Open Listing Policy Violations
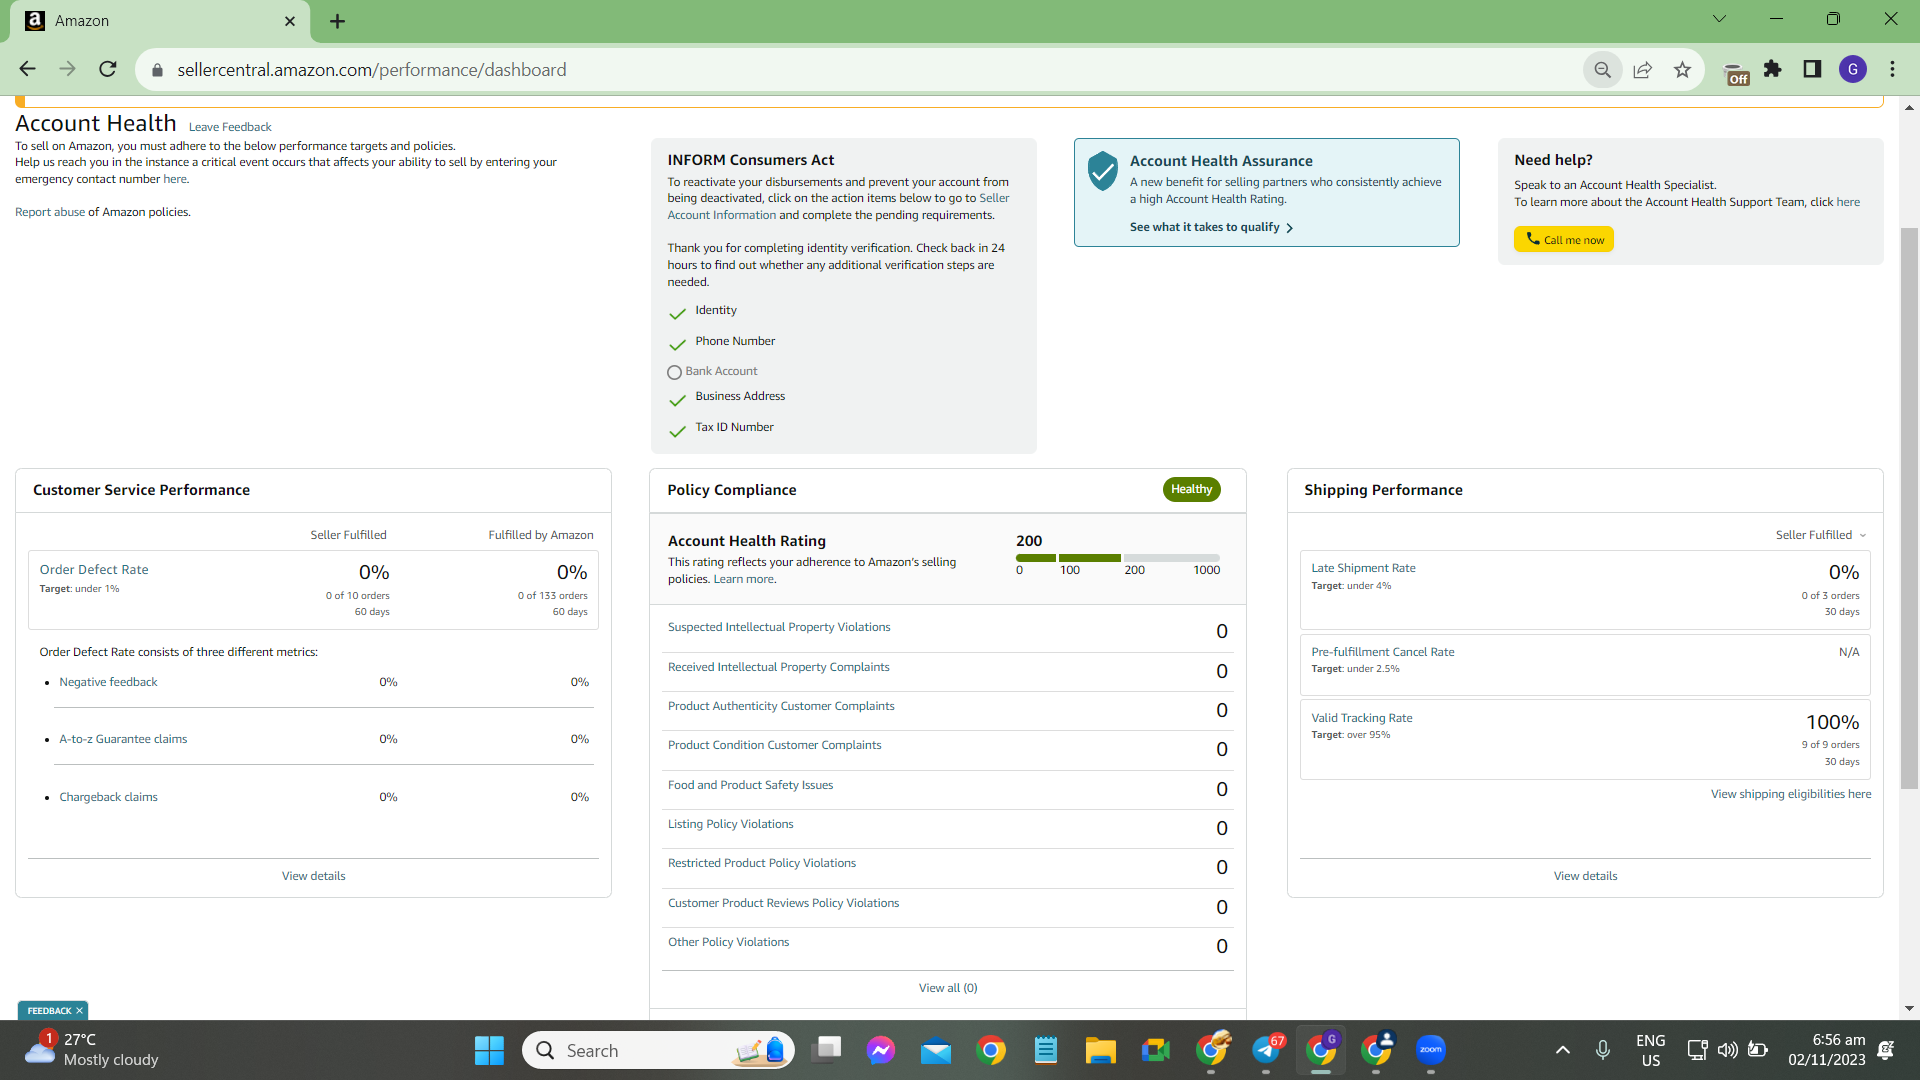1920x1080 pixels. pyautogui.click(x=730, y=824)
